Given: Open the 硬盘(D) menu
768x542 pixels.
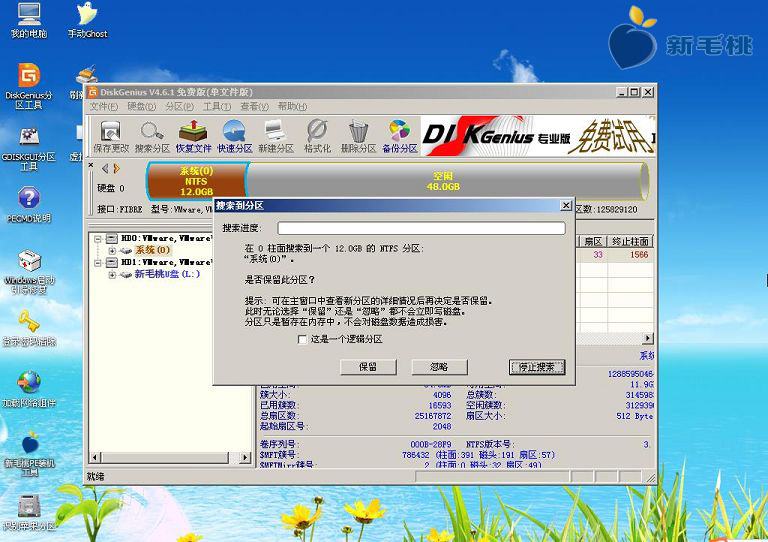Looking at the screenshot, I should (x=141, y=106).
